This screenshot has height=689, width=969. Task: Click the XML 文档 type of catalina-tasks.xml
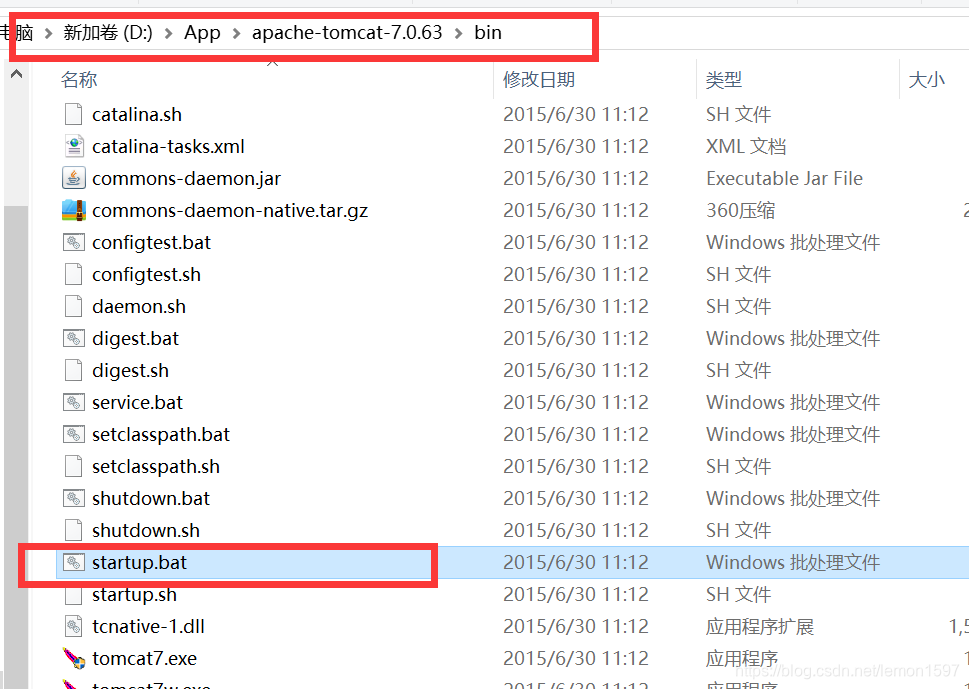pyautogui.click(x=746, y=146)
